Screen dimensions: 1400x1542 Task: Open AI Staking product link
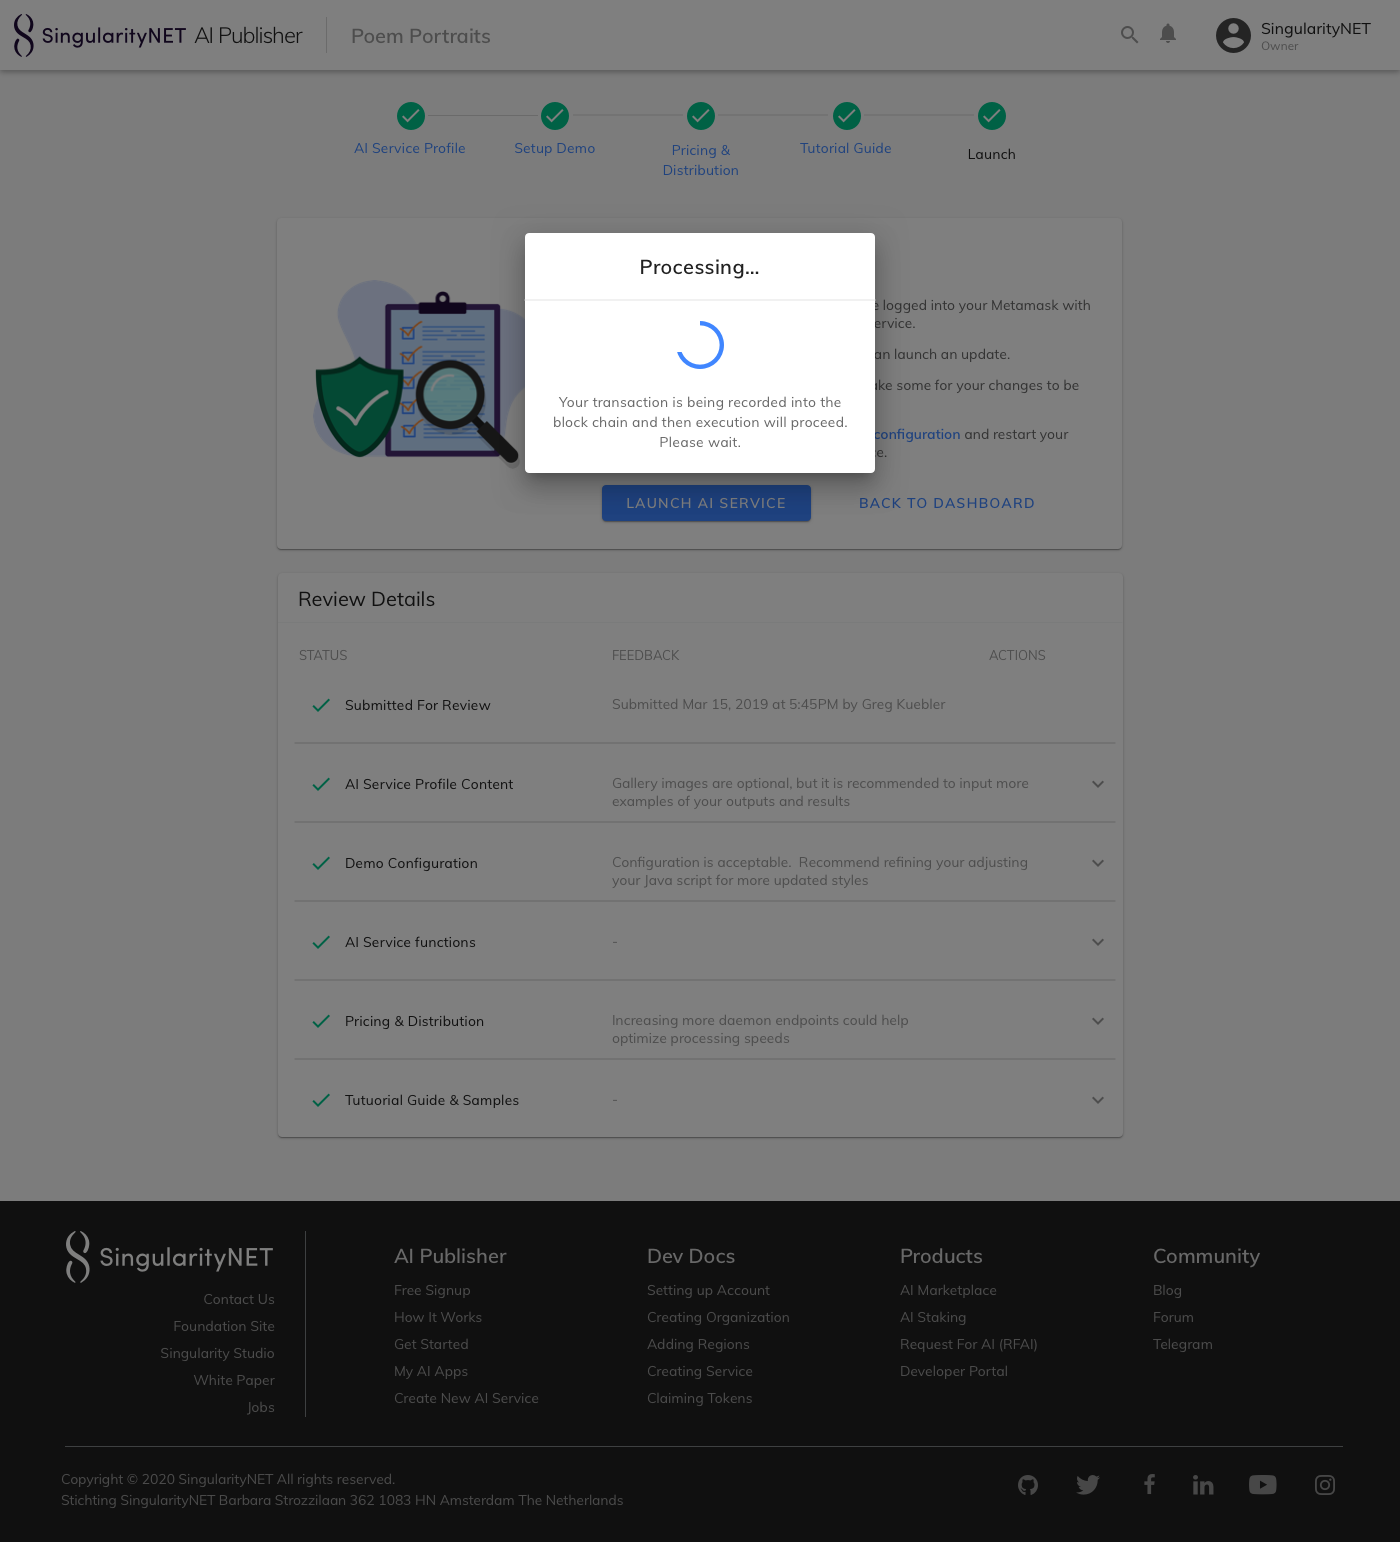pos(933,1317)
